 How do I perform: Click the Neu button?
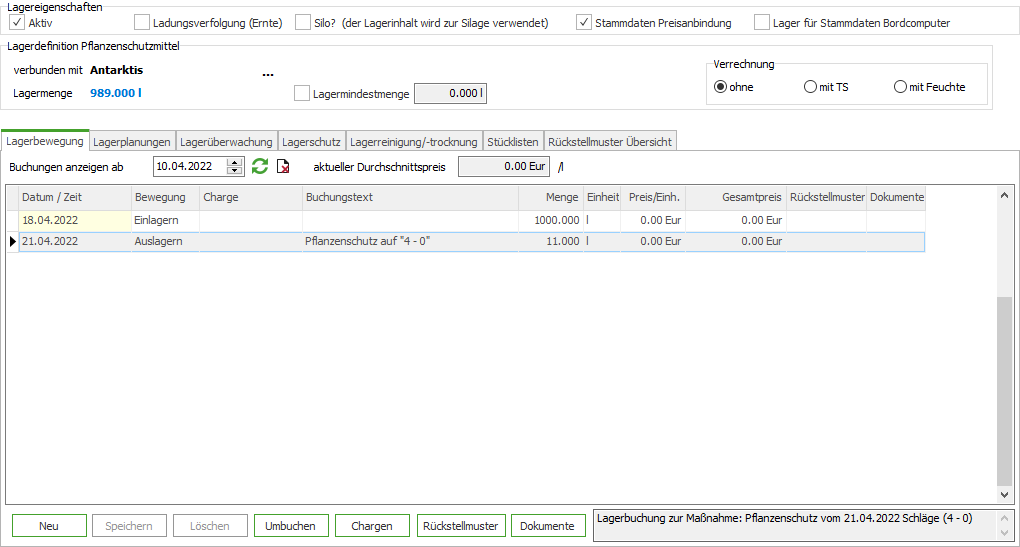[49, 526]
